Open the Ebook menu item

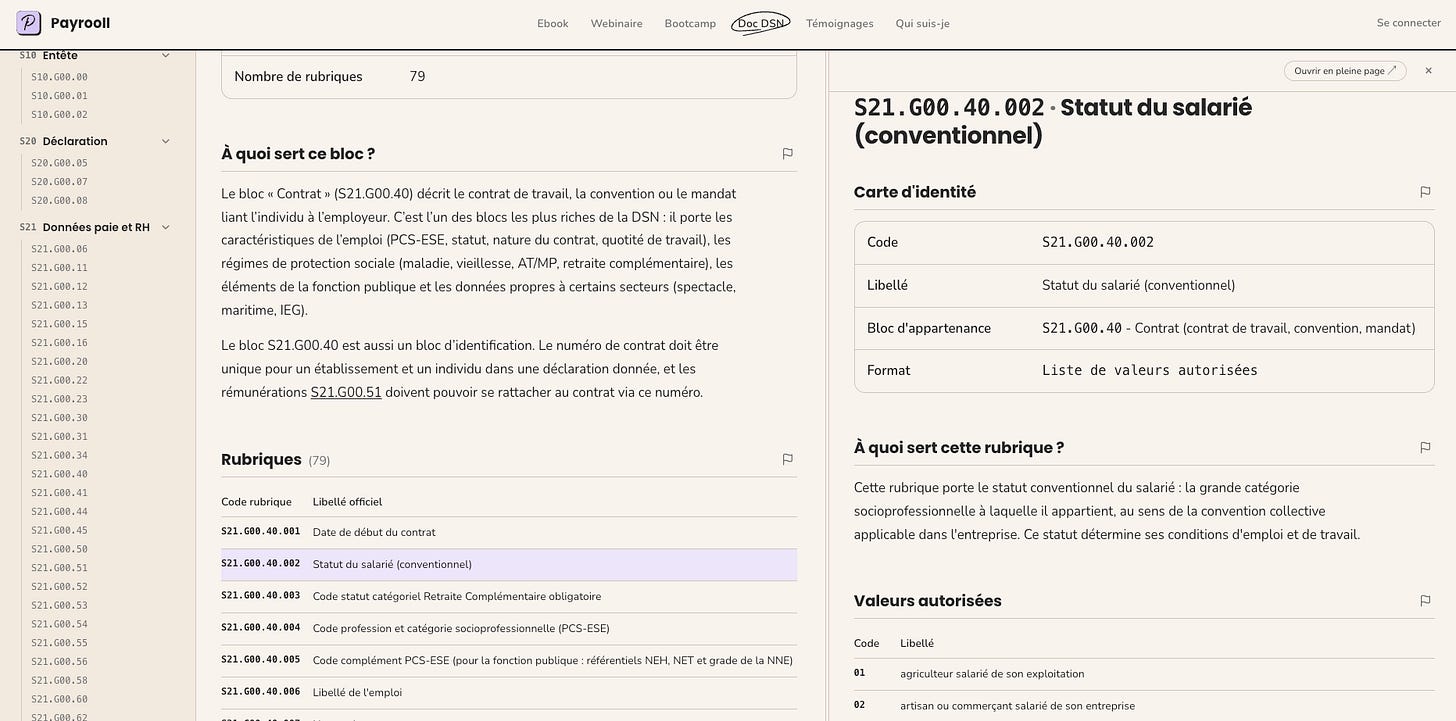[x=553, y=23]
